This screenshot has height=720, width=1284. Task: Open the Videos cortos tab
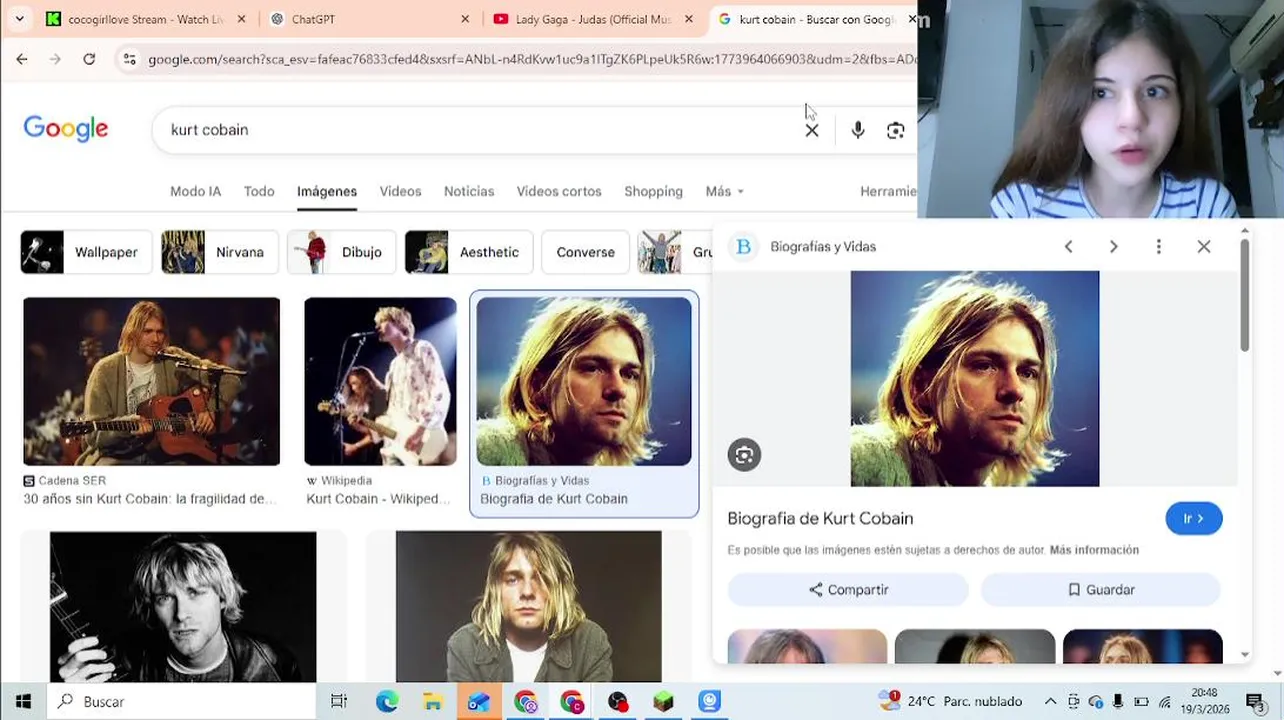pyautogui.click(x=559, y=191)
